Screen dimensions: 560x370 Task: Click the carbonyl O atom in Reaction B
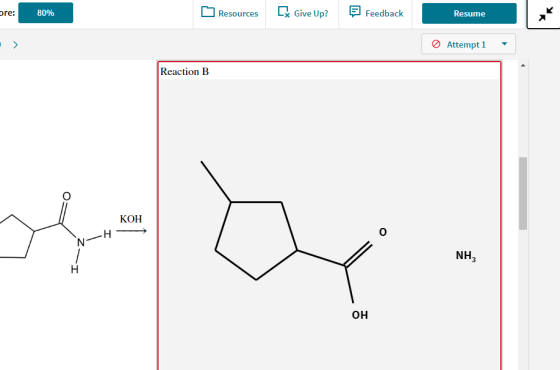pos(382,232)
